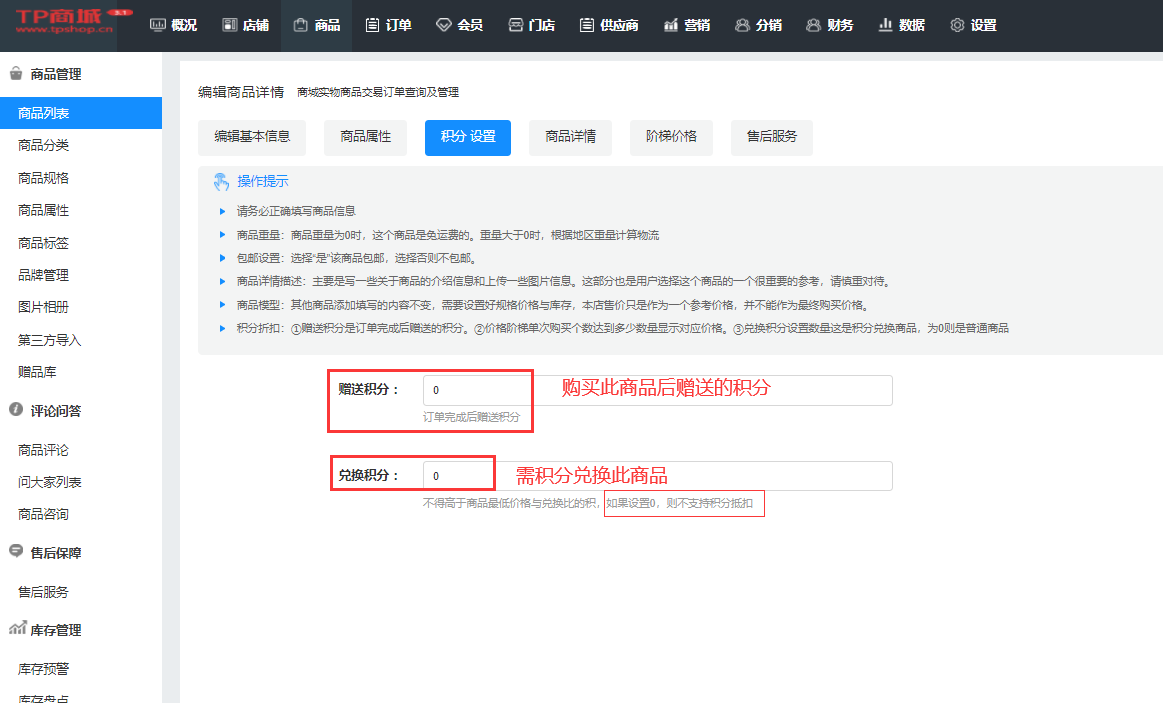Go to 商品分类 in sidebar
The height and width of the screenshot is (703, 1163).
pyautogui.click(x=43, y=145)
